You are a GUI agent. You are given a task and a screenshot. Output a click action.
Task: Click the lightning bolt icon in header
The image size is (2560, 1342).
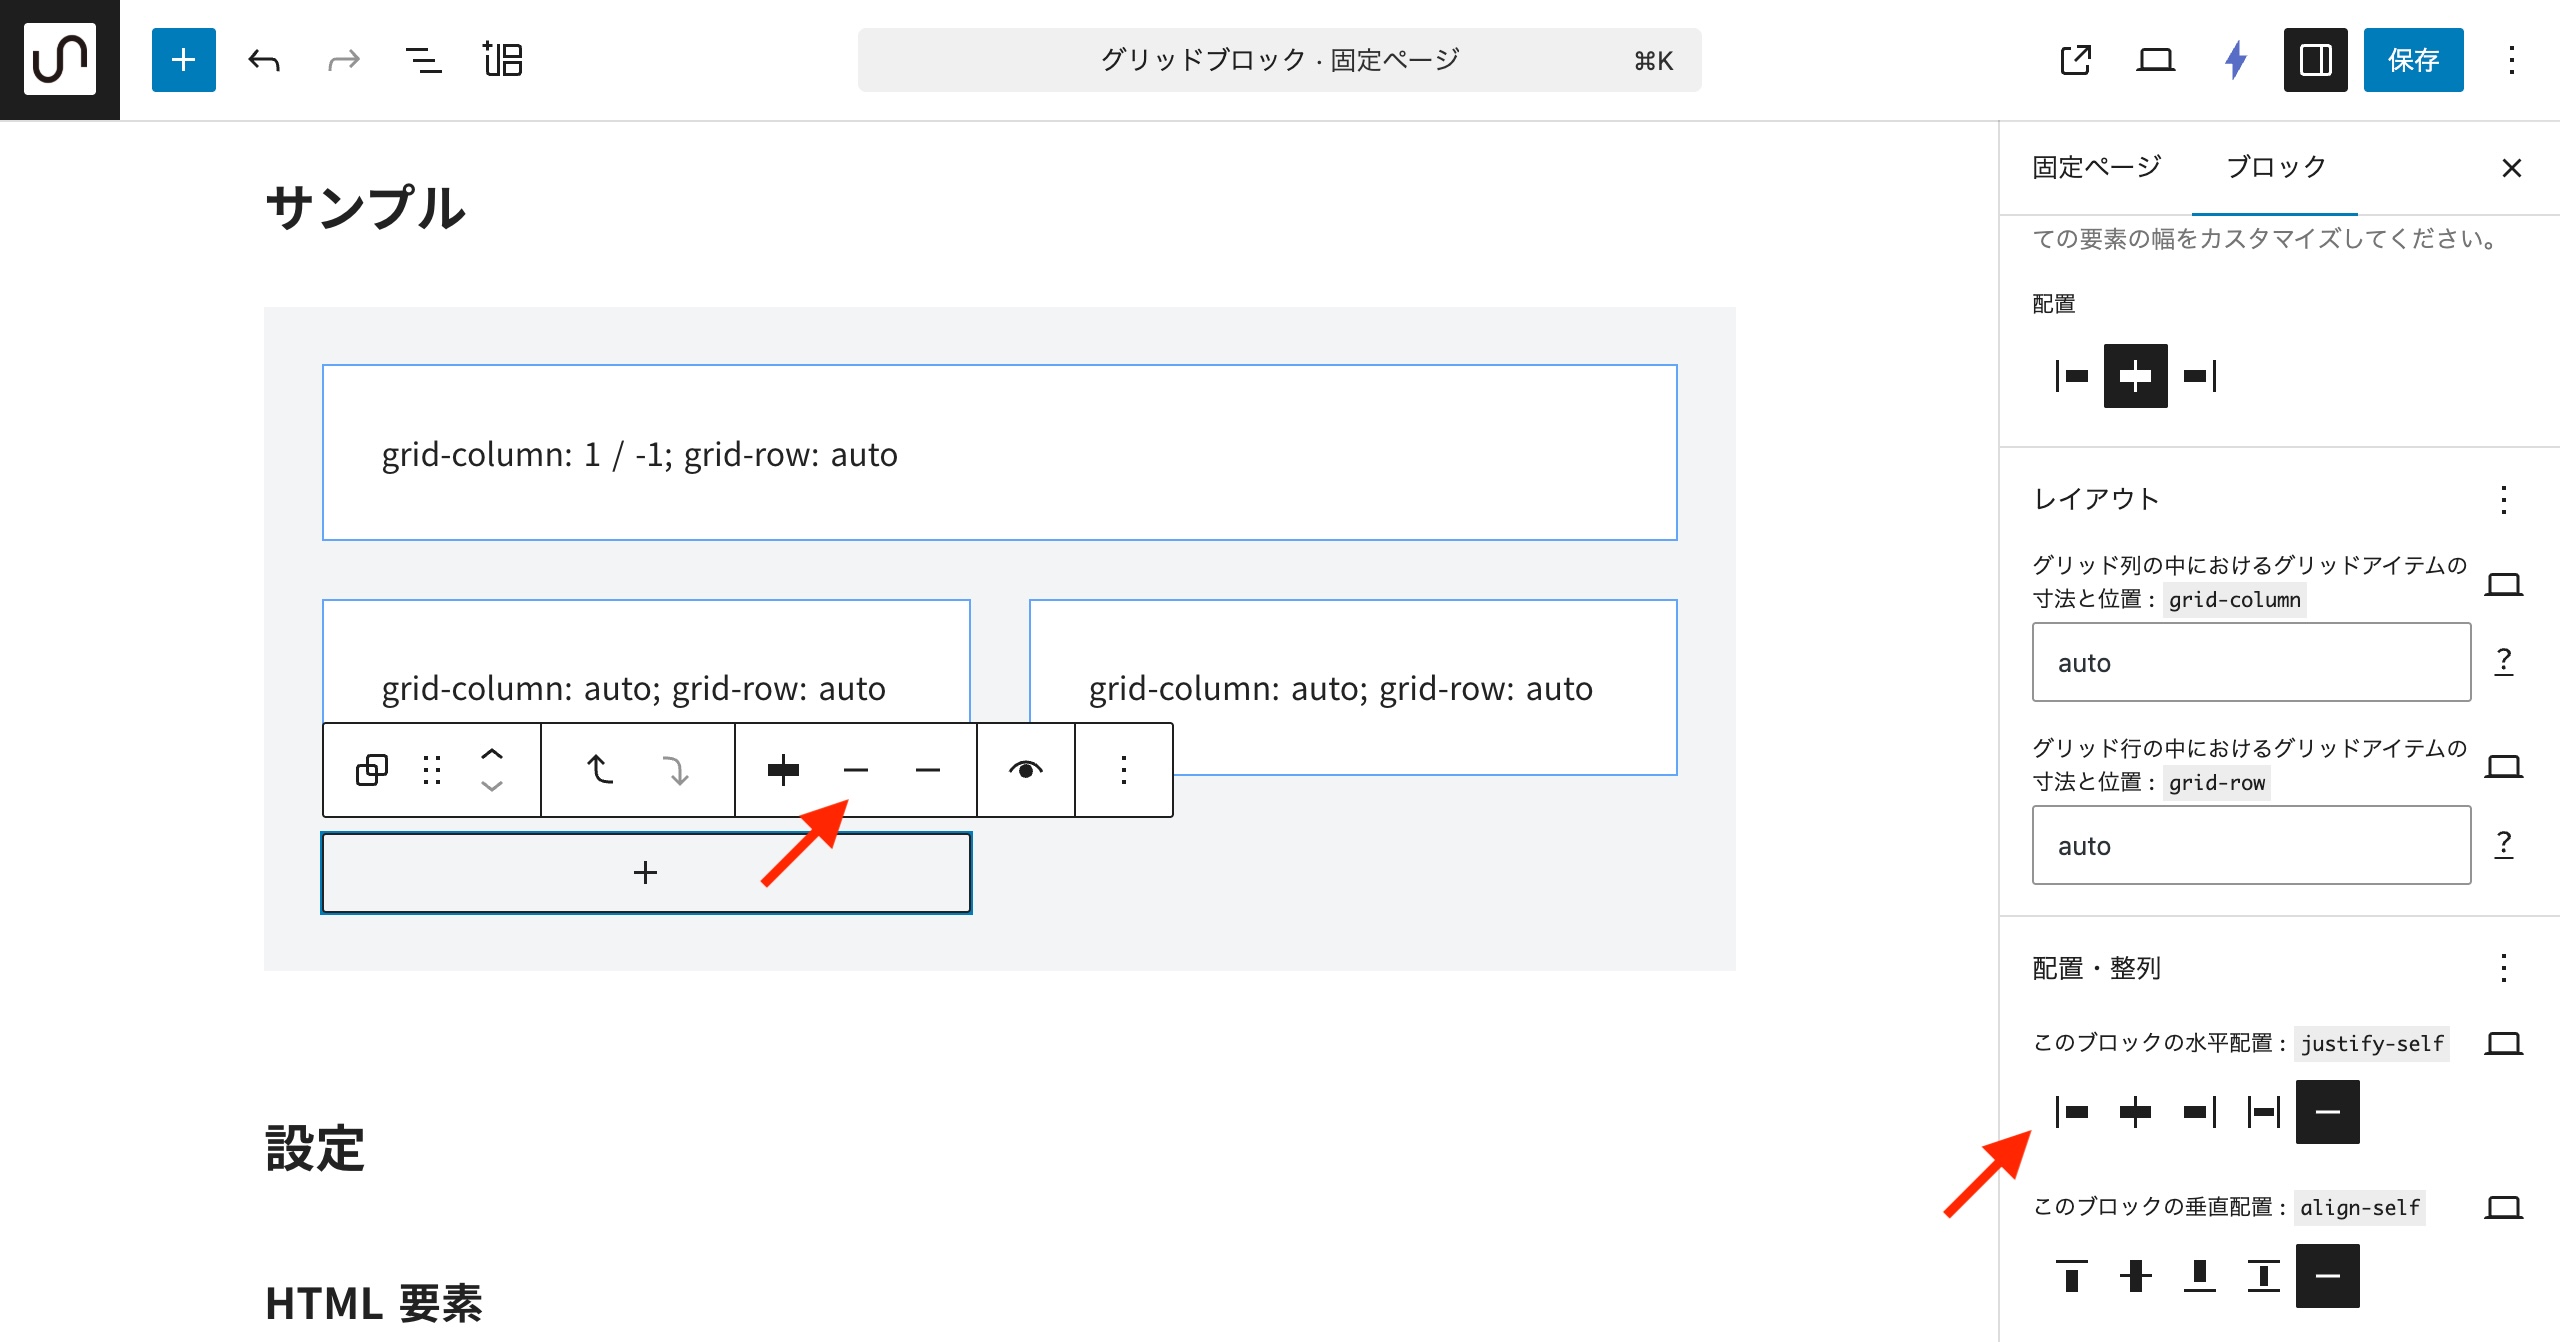2236,60
